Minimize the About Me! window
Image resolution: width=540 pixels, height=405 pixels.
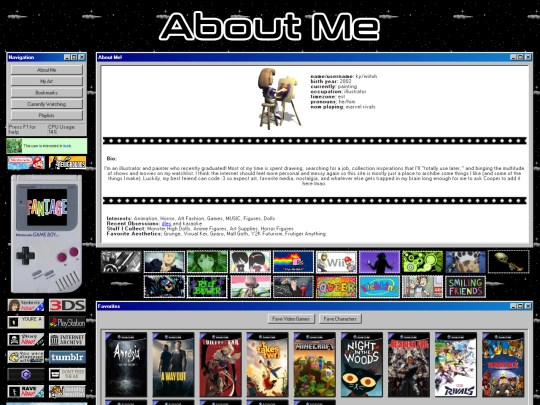click(513, 57)
